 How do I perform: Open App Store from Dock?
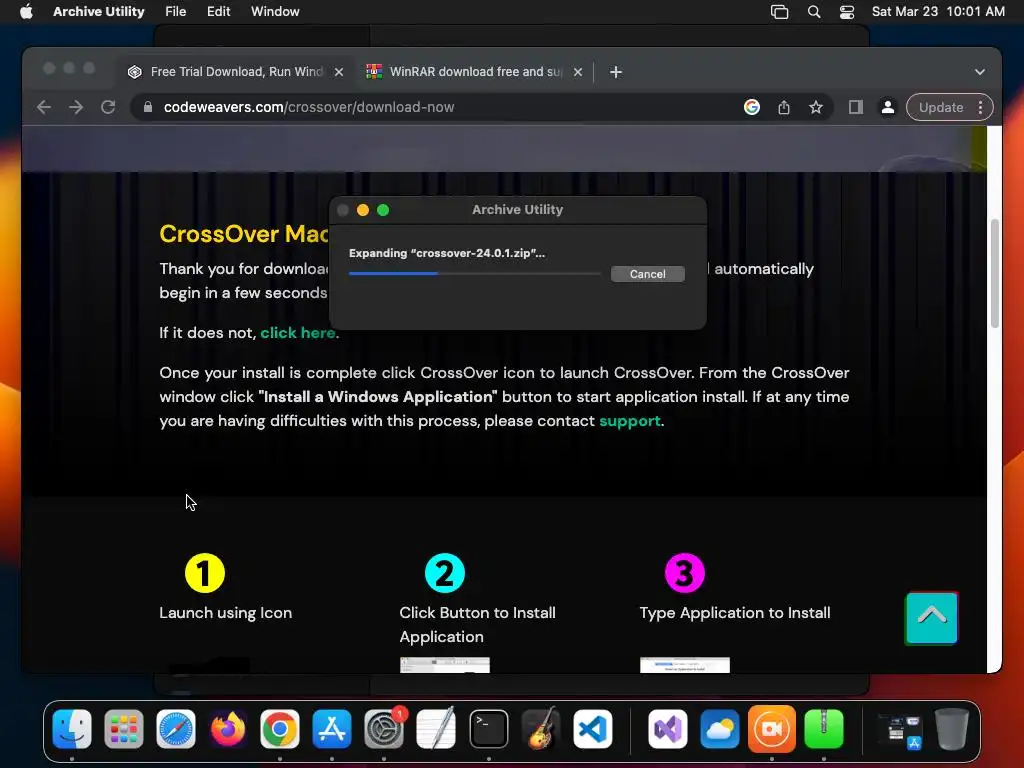point(332,729)
